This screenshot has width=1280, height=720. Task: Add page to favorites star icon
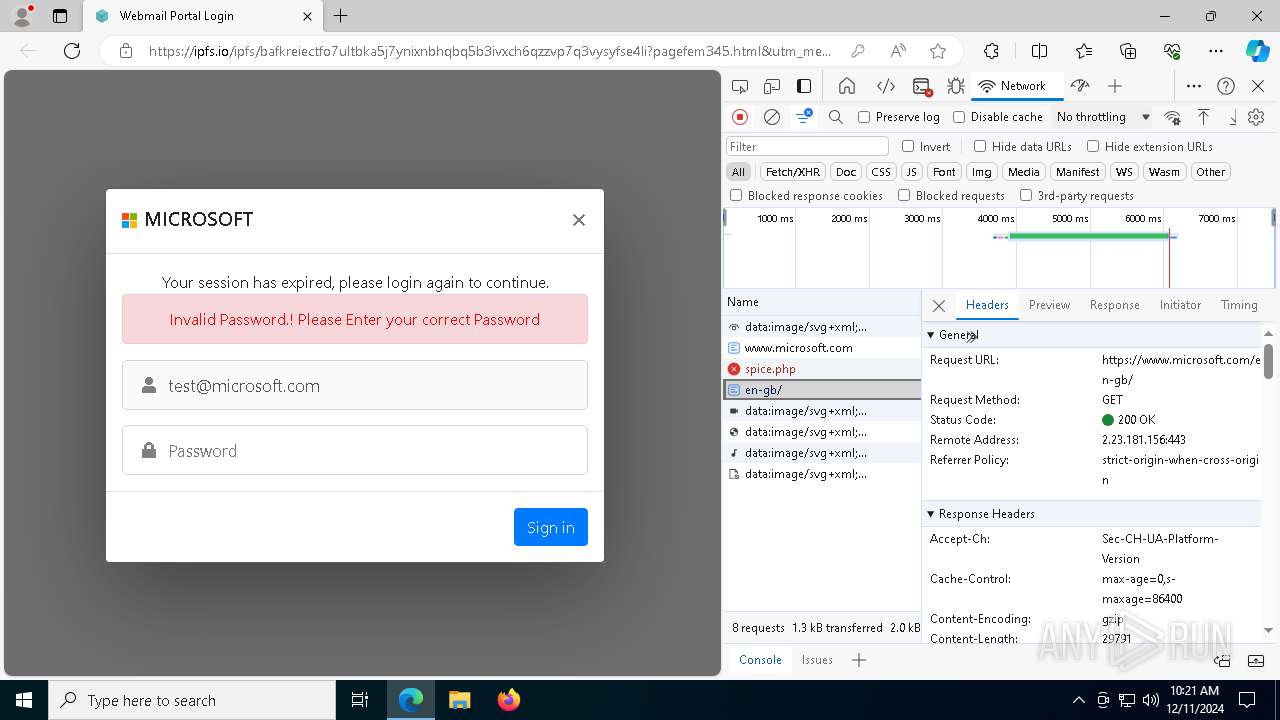click(937, 51)
